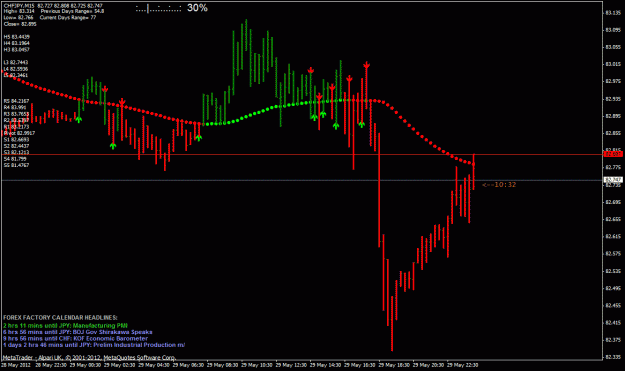Screen dimensions: 625x371
Task: Click the 'FOREX FACTORY CALENDAR HEADLINES:' heading
Action: click(60, 318)
